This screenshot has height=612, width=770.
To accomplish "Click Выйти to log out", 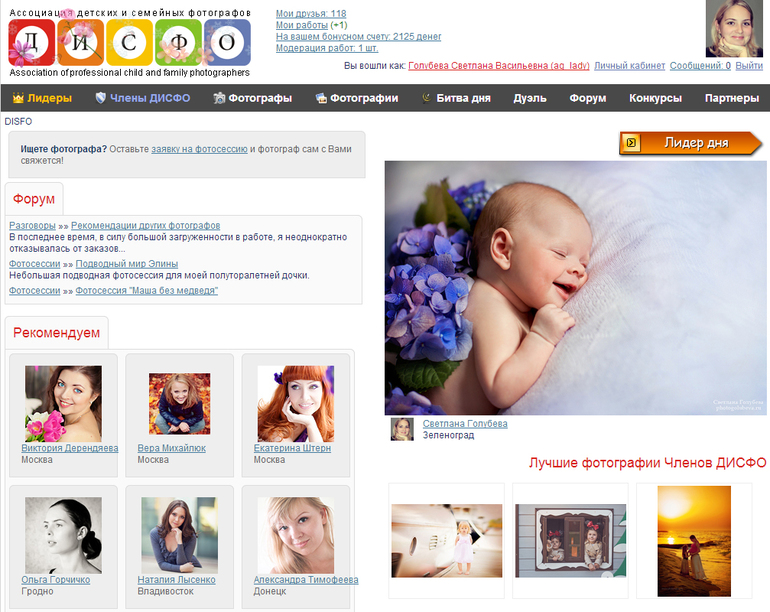I will pyautogui.click(x=749, y=65).
